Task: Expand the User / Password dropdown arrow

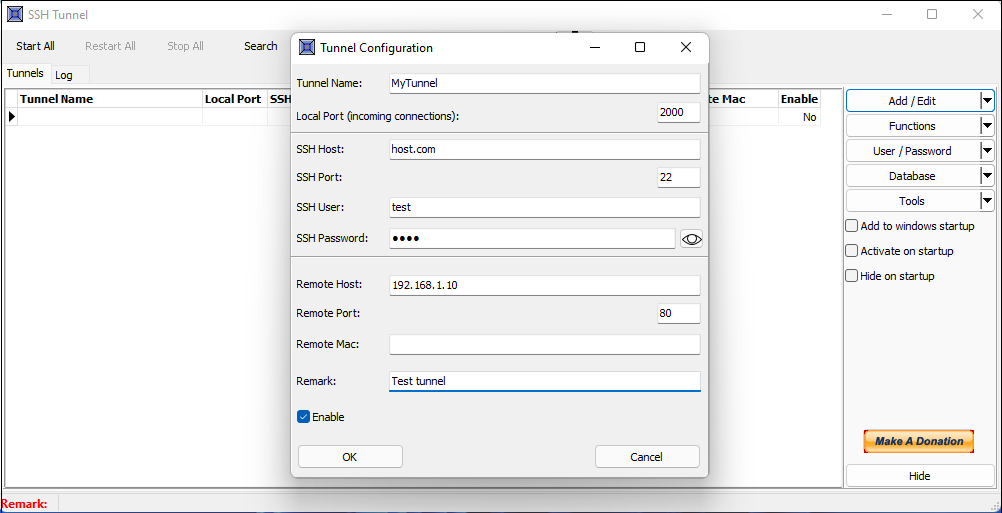Action: tap(987, 151)
